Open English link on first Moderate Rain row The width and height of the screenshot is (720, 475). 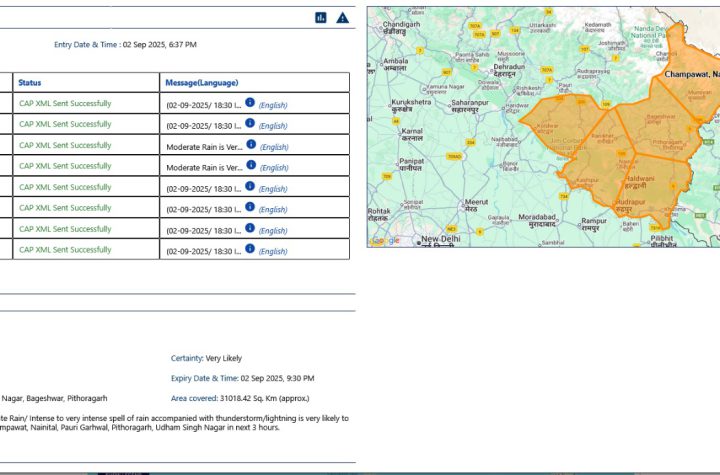pyautogui.click(x=274, y=147)
